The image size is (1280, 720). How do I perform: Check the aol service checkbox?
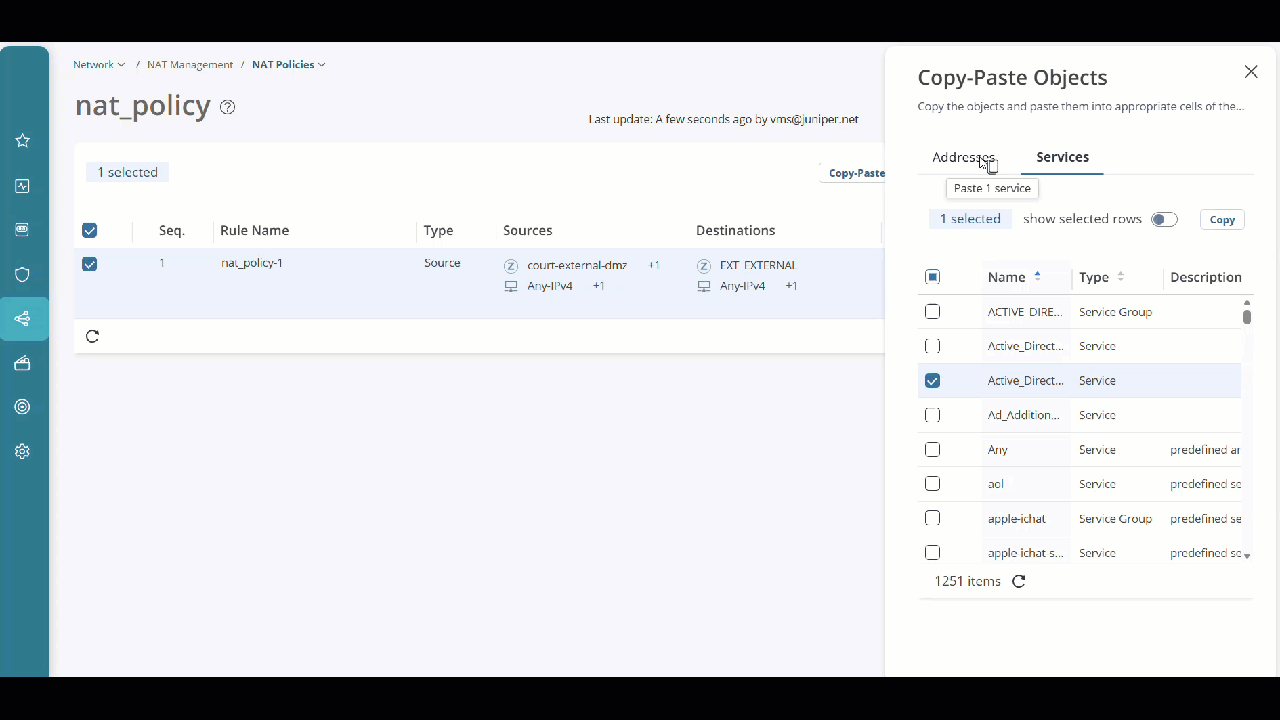(933, 484)
